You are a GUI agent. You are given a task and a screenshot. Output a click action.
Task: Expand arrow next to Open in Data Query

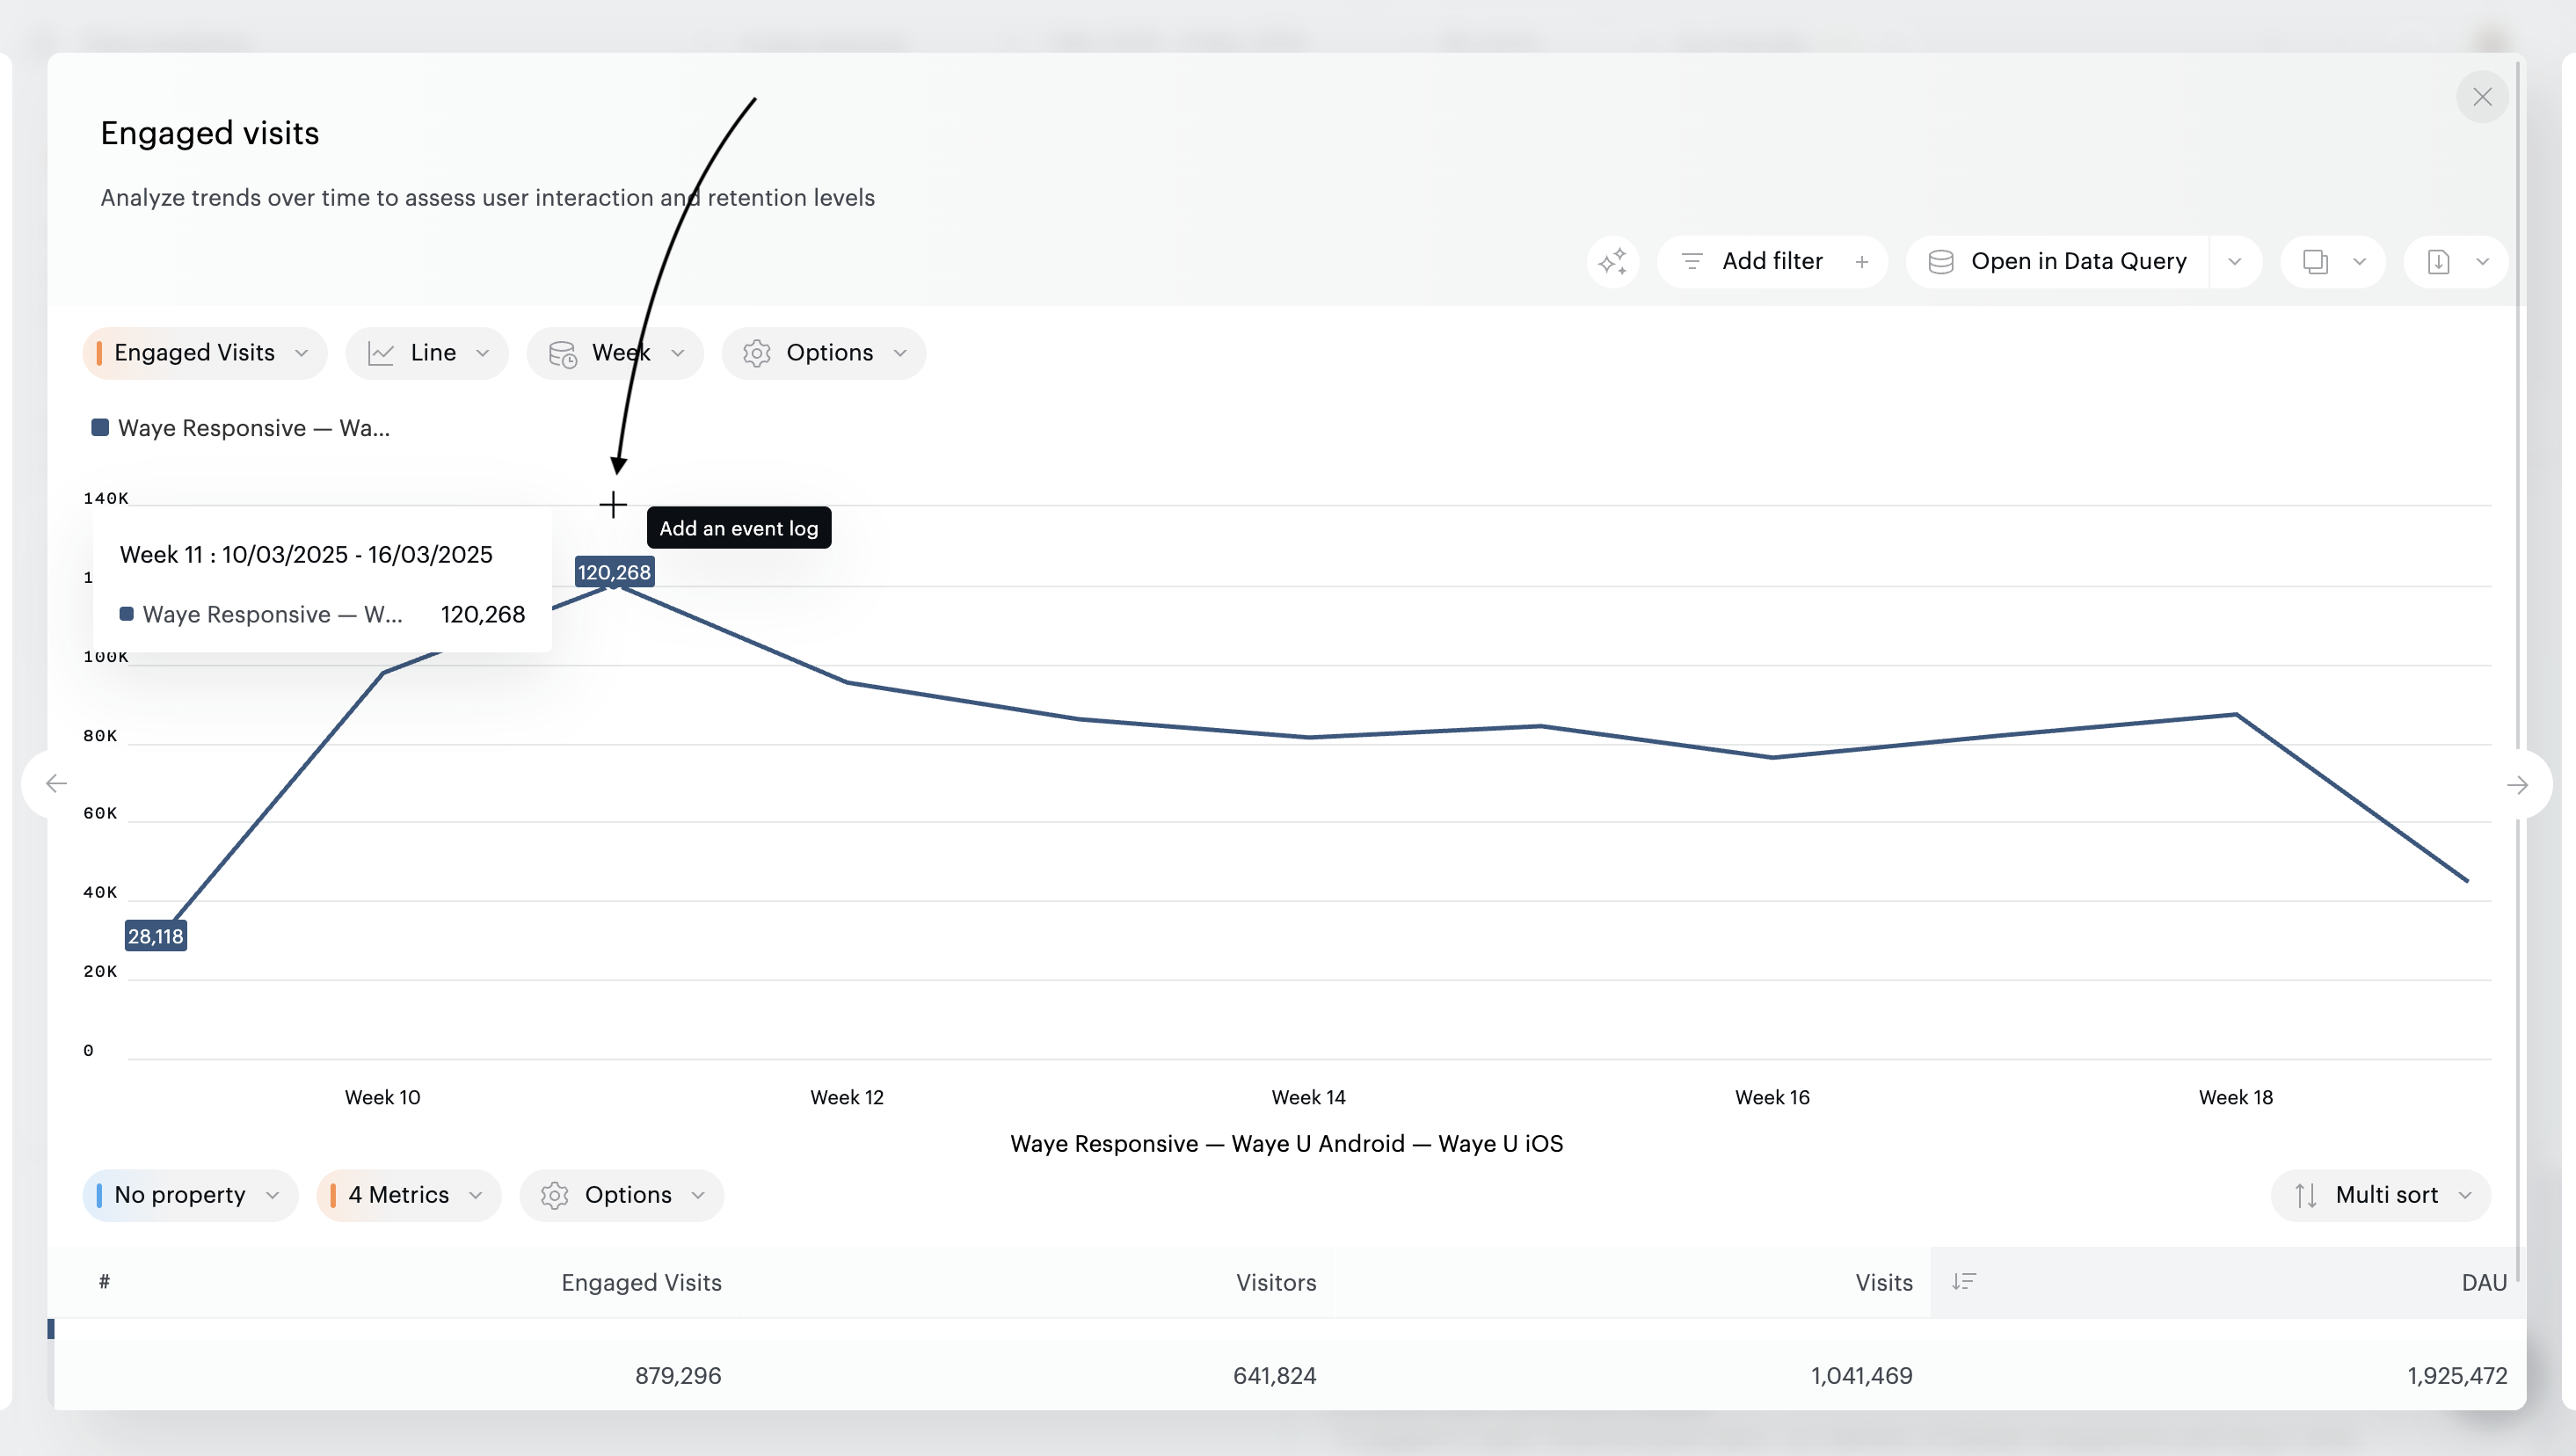tap(2234, 262)
